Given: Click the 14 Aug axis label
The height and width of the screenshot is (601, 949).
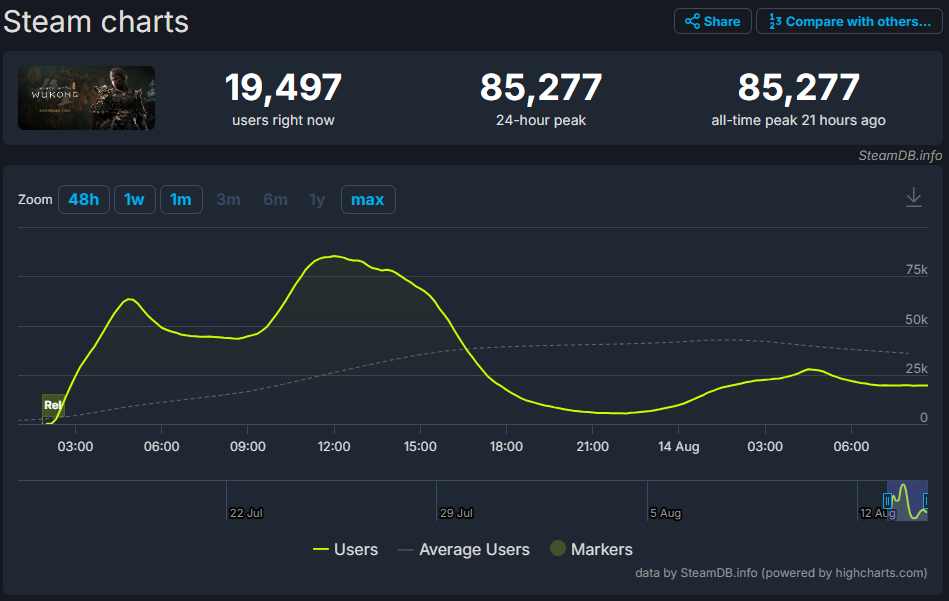Looking at the screenshot, I should point(678,447).
